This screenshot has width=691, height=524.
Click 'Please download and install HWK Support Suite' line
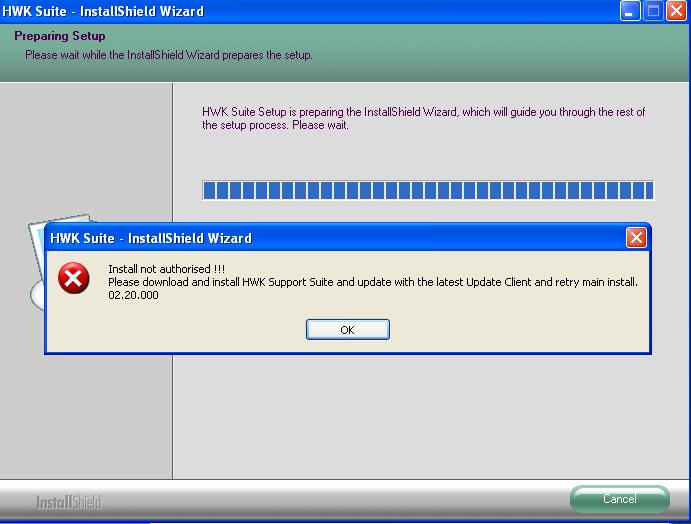[x=373, y=282]
